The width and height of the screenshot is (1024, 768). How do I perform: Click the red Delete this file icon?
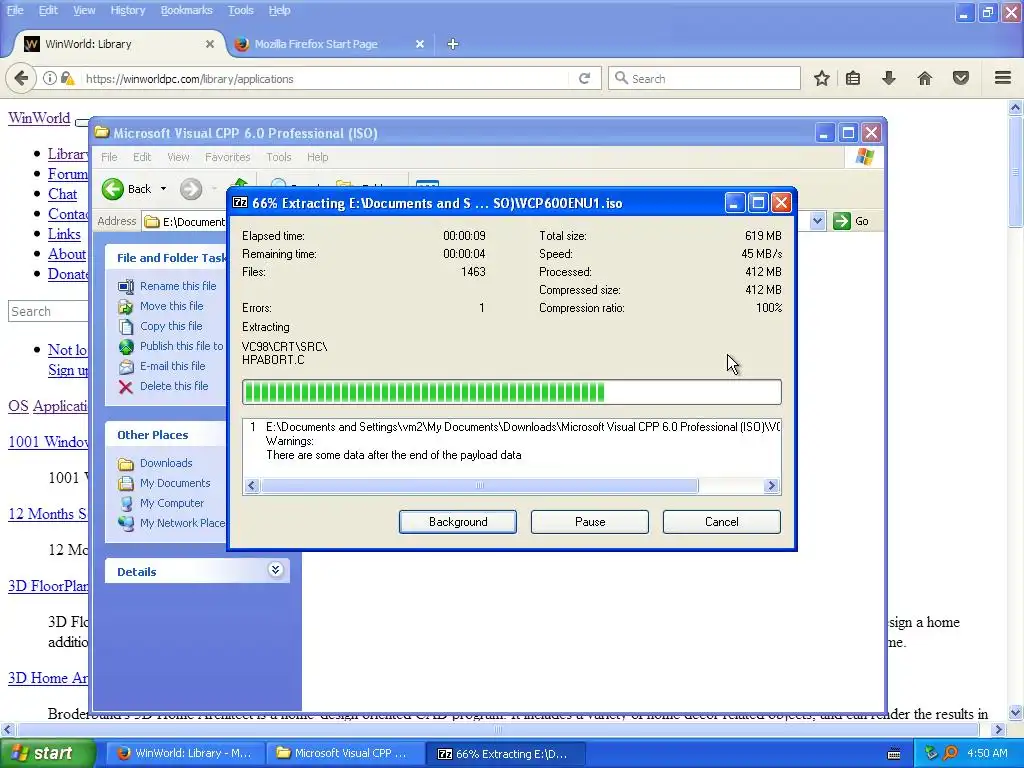(x=125, y=387)
